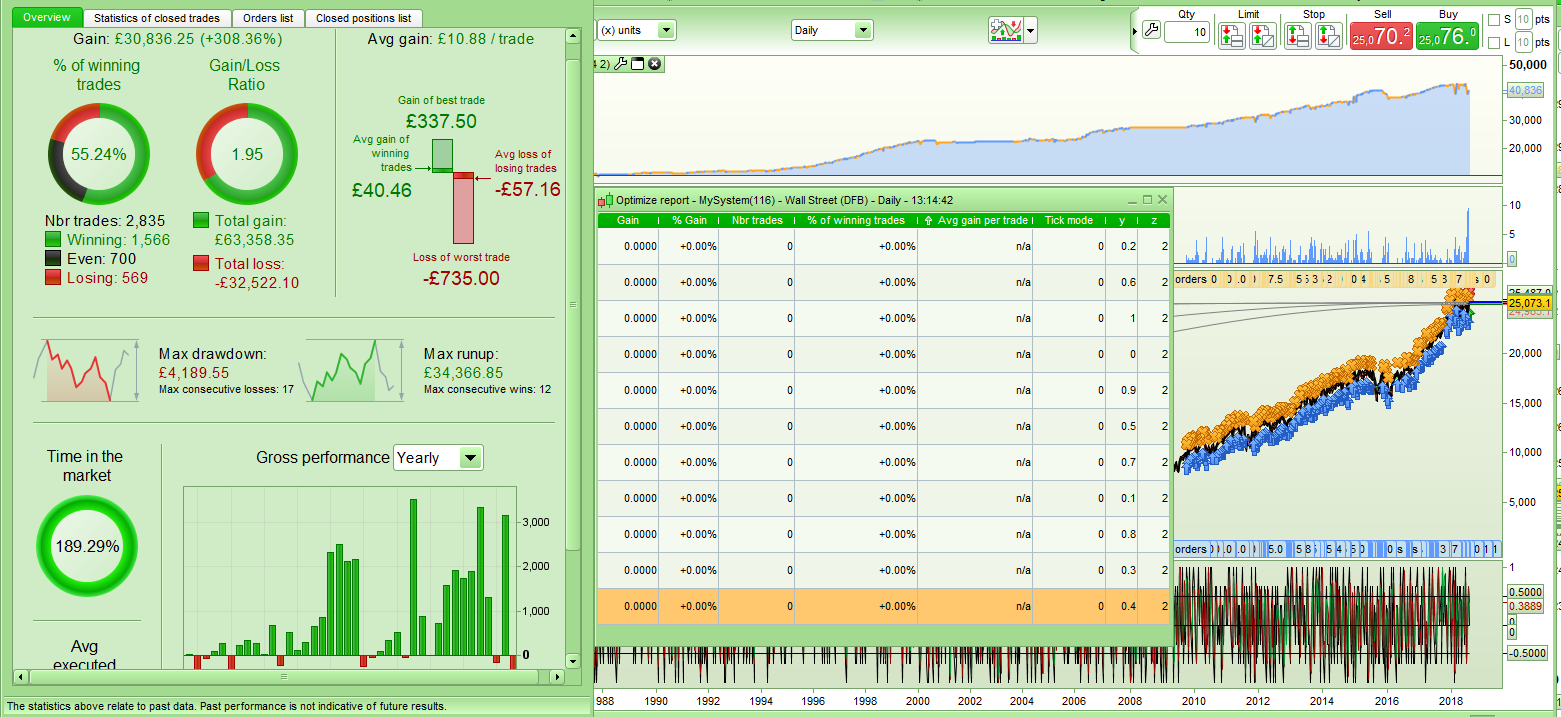Screen dimensions: 1561x717
Task: Enable the L points checkbox
Action: pyautogui.click(x=1494, y=42)
